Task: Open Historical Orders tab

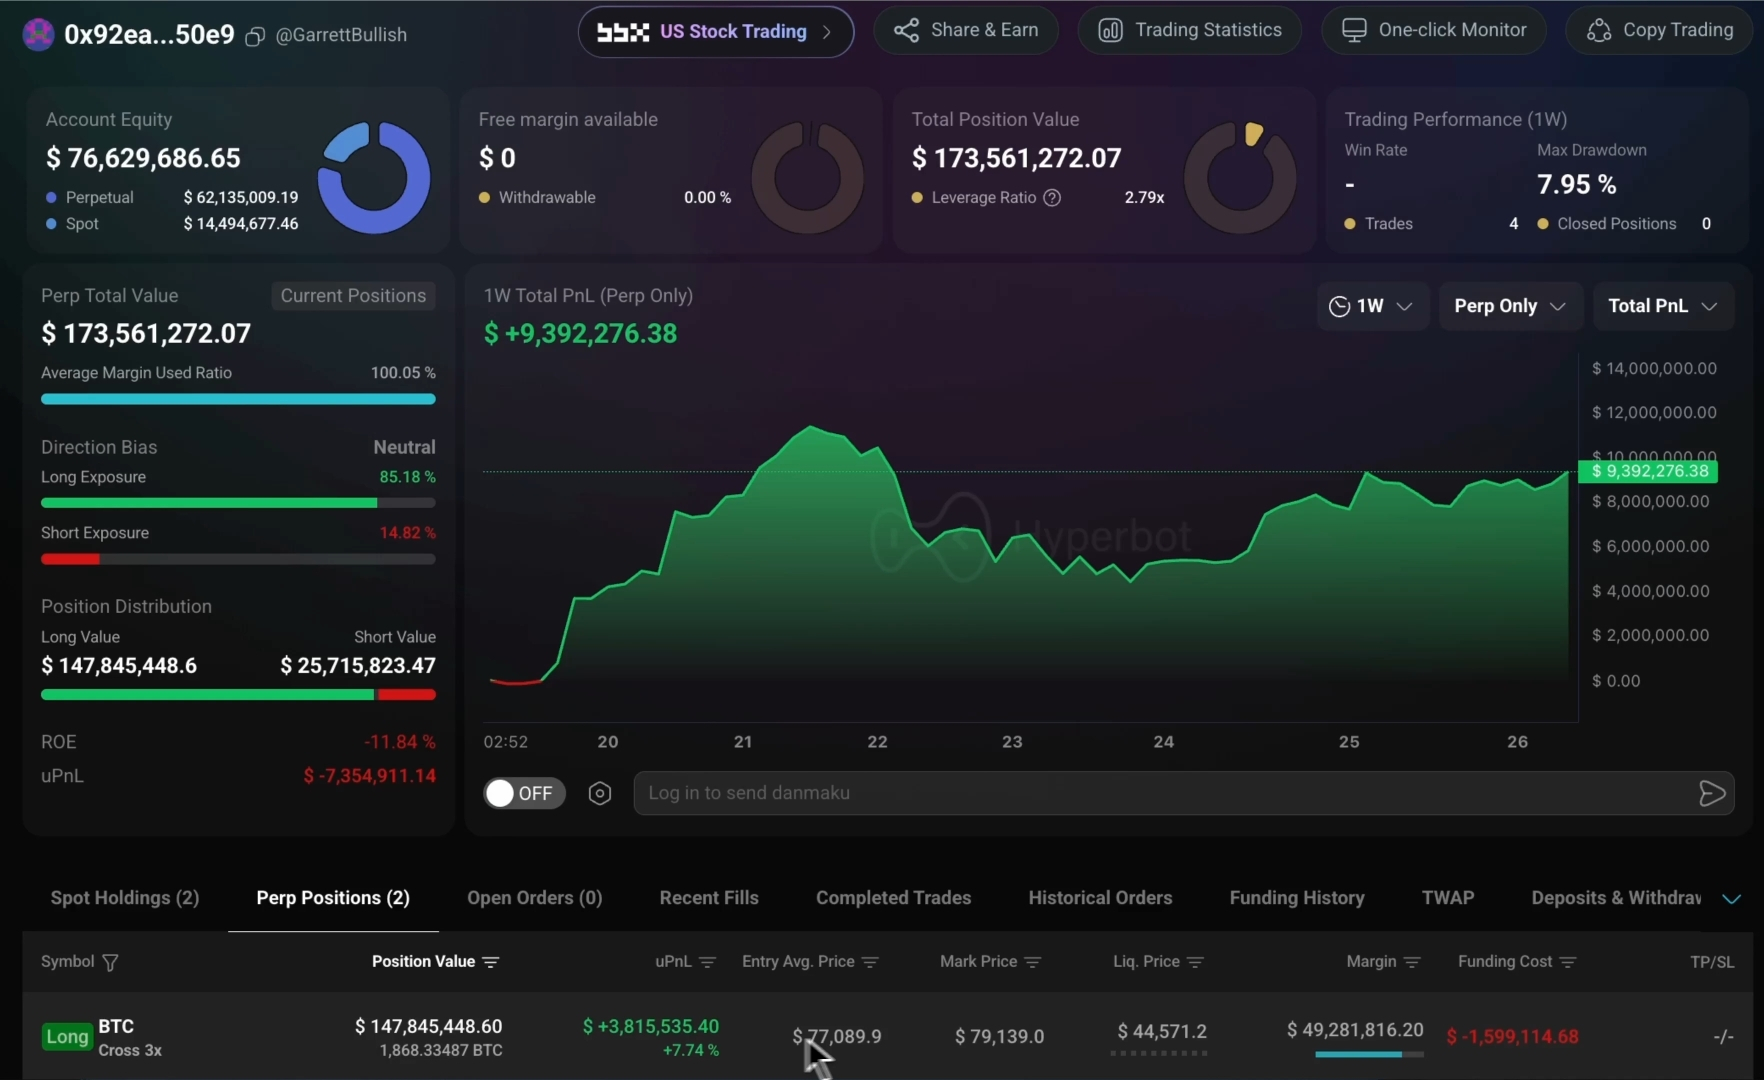Action: tap(1100, 898)
